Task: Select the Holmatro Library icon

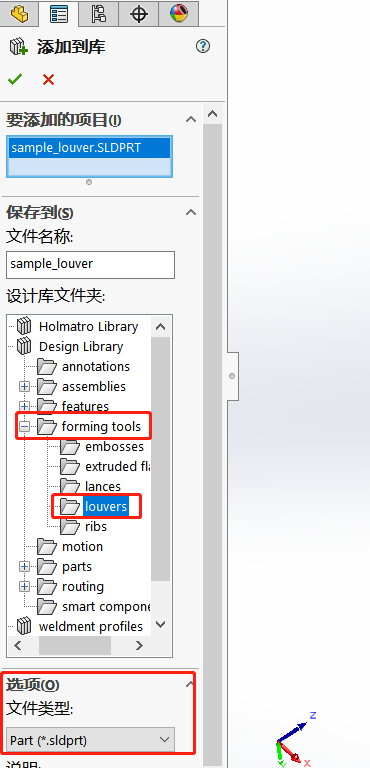Action: [x=24, y=326]
